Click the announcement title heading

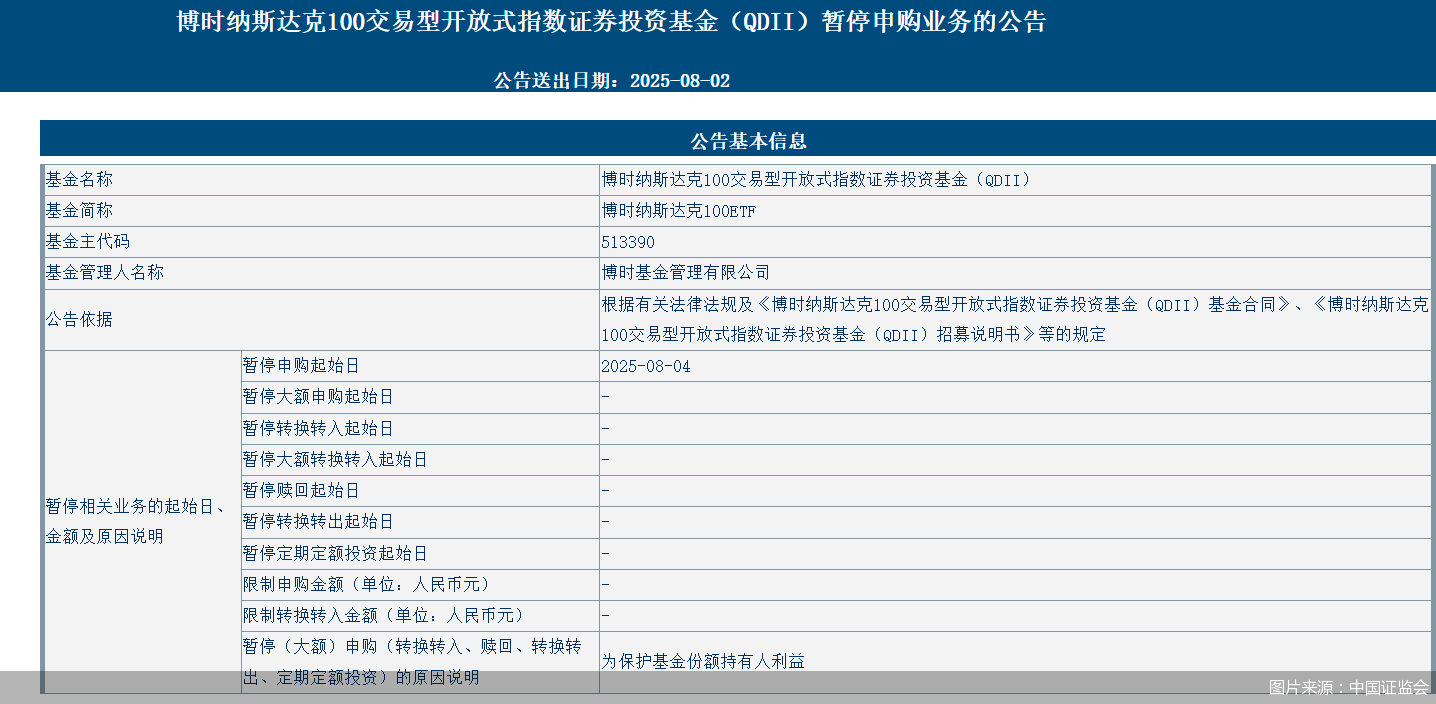[611, 22]
